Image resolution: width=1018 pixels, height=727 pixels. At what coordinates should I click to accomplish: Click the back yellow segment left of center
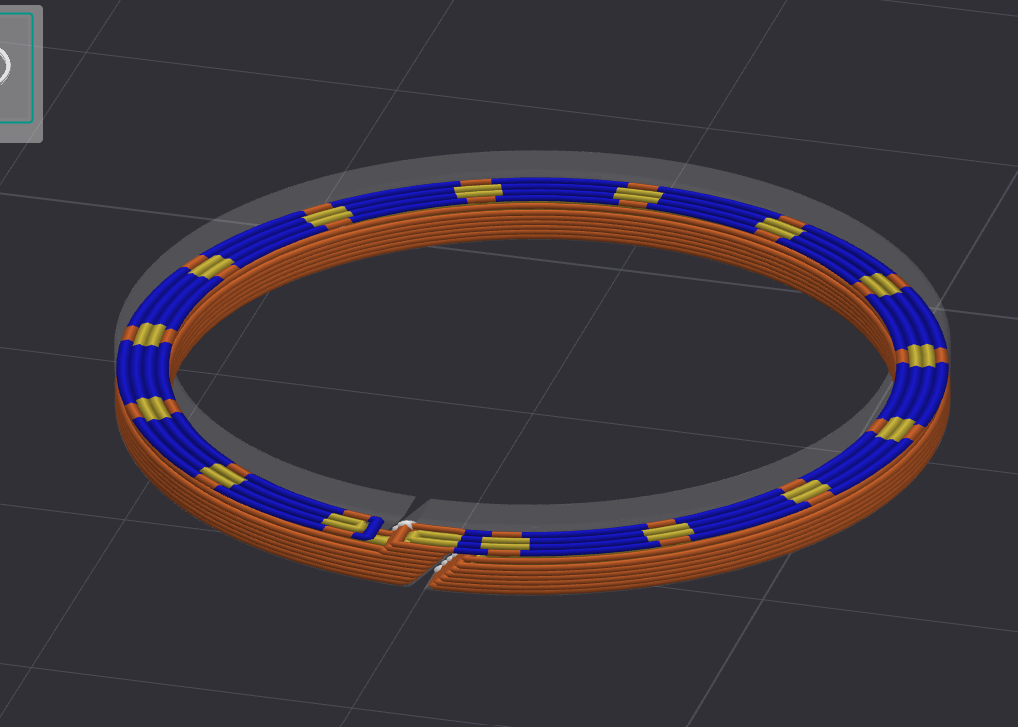[478, 191]
